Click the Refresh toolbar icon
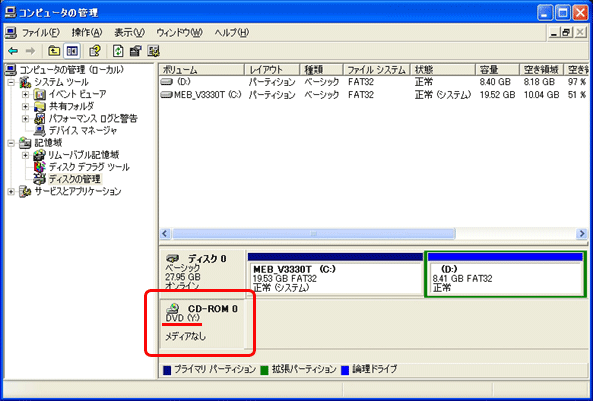Viewport: 593px width, 401px height. point(118,51)
